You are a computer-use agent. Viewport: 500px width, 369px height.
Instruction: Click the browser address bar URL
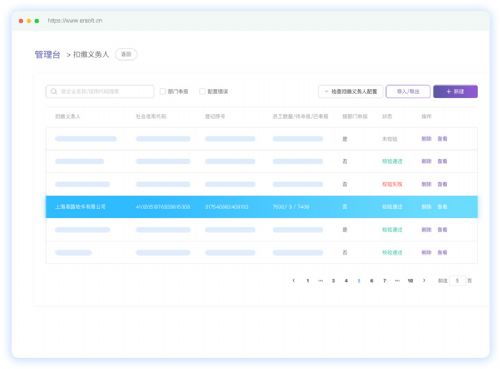[x=75, y=21]
